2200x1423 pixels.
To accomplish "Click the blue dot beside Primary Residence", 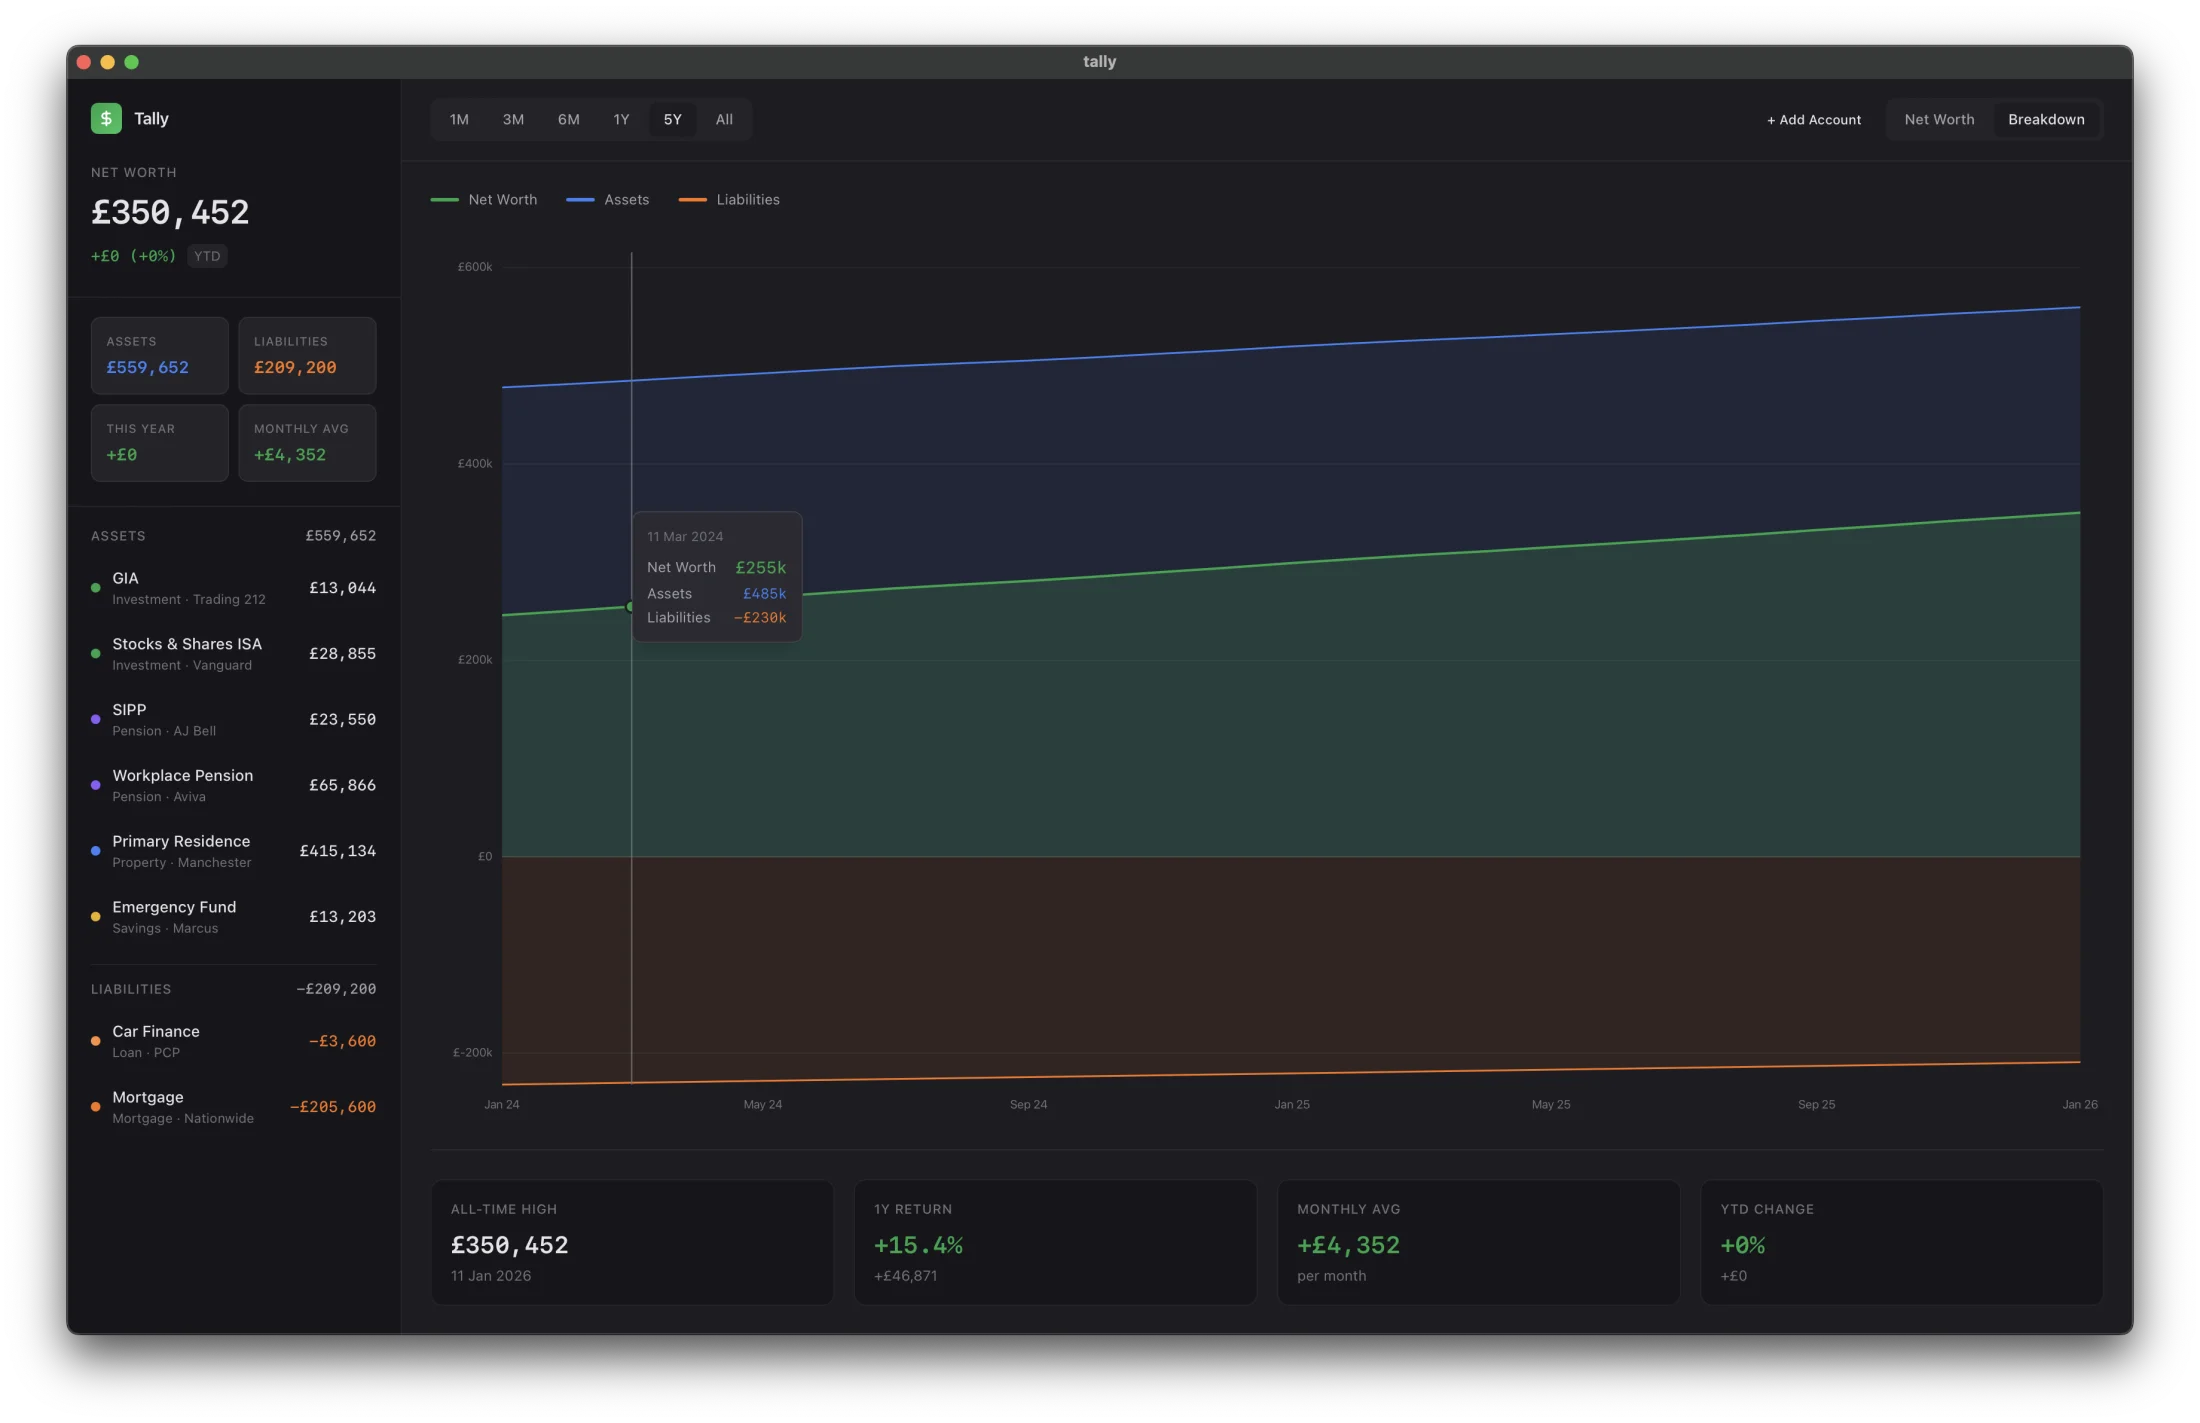I will pos(96,851).
